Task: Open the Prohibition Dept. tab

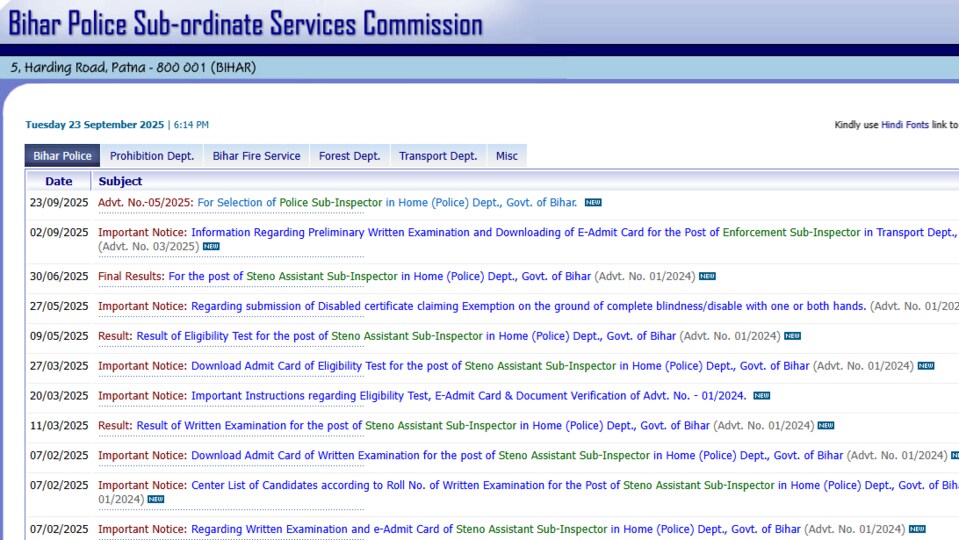Action: (152, 156)
